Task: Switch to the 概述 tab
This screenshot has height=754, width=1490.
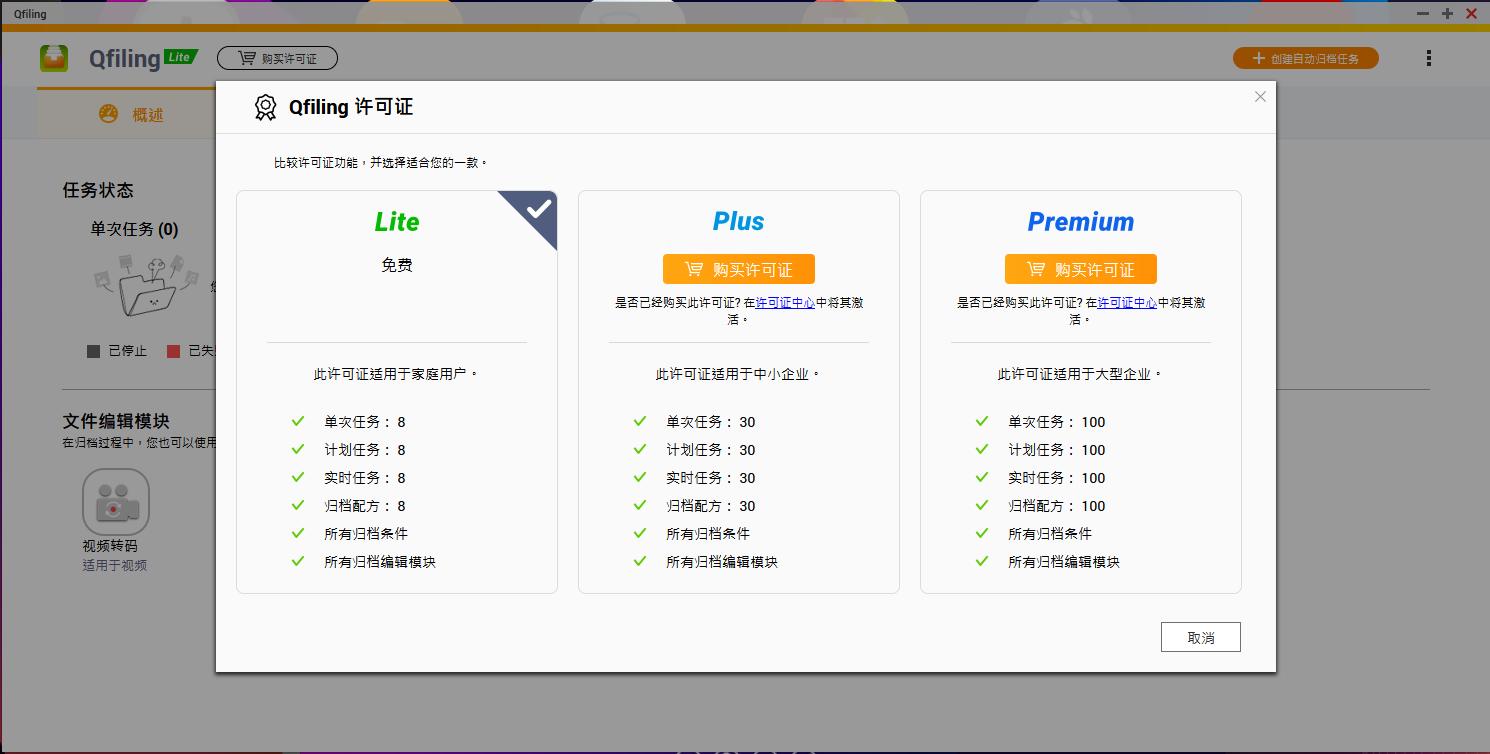Action: [146, 114]
